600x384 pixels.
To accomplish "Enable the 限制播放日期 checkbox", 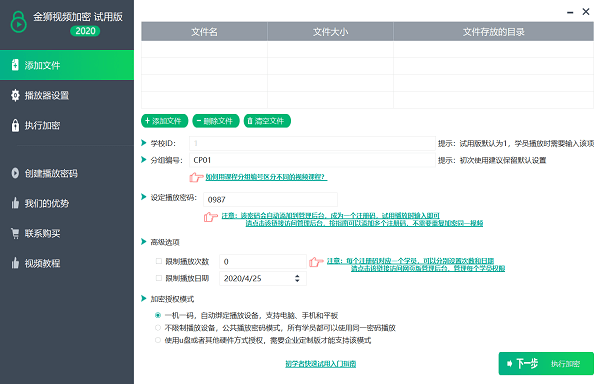I will [158, 278].
